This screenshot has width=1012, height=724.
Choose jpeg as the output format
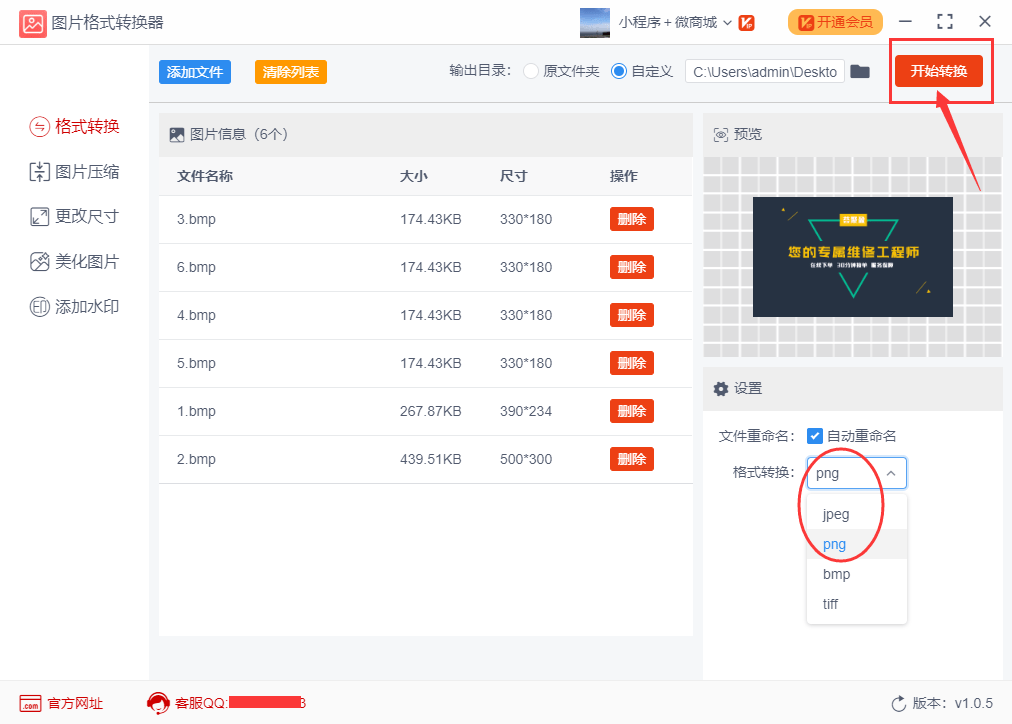[838, 514]
